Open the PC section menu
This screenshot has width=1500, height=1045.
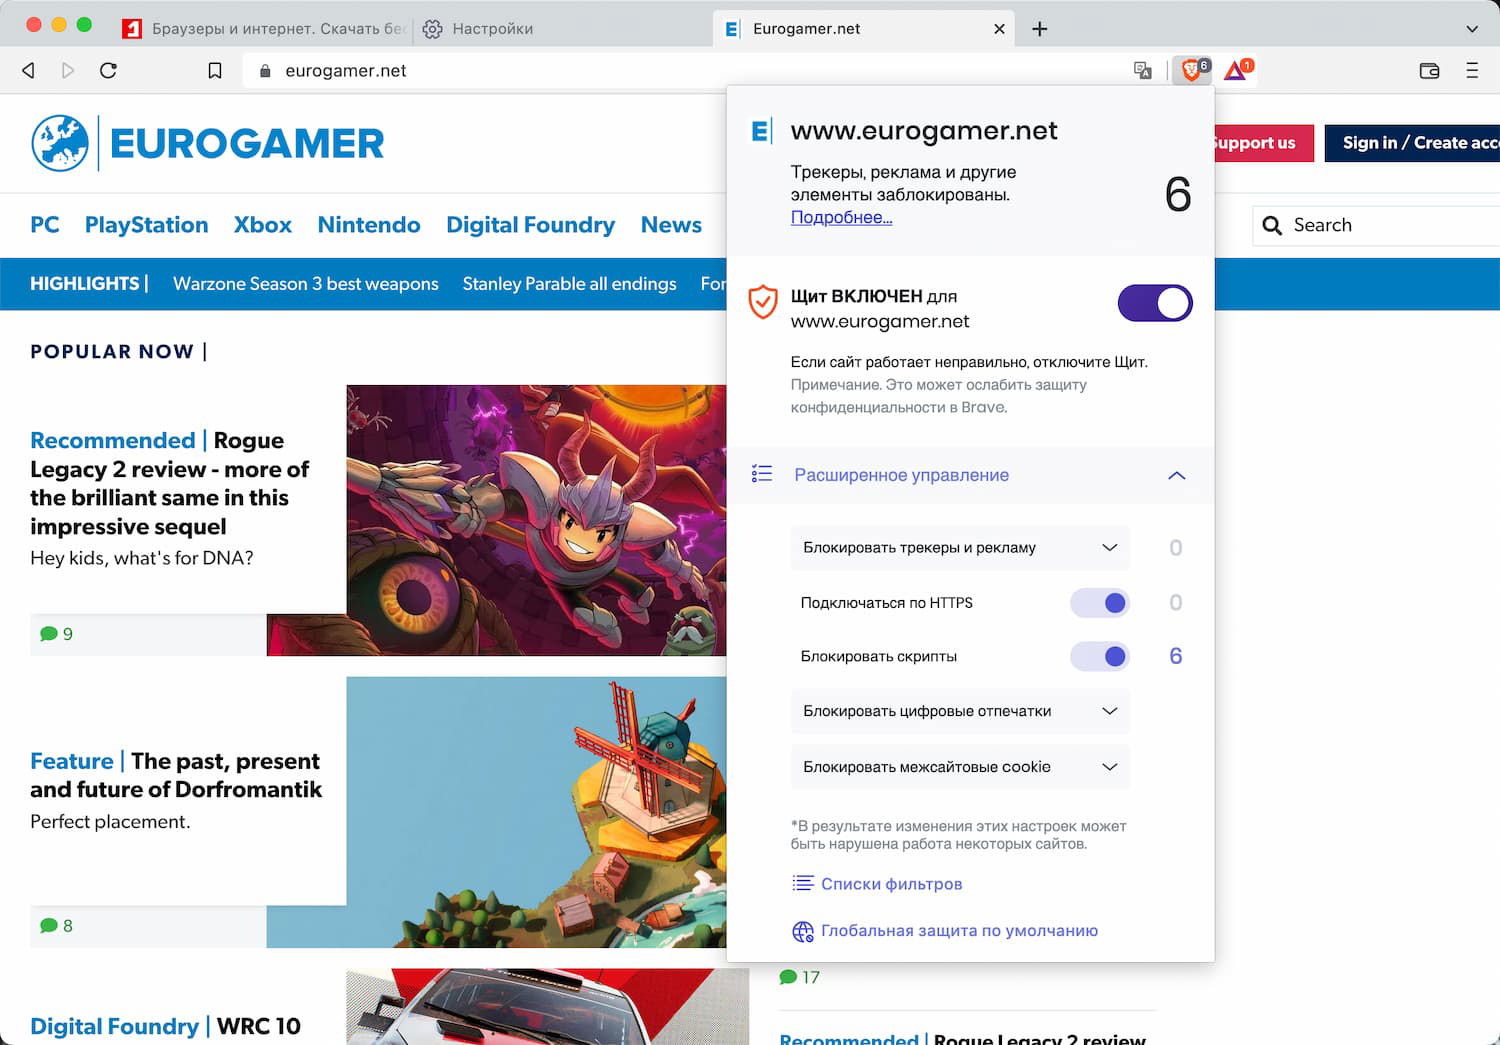(45, 225)
